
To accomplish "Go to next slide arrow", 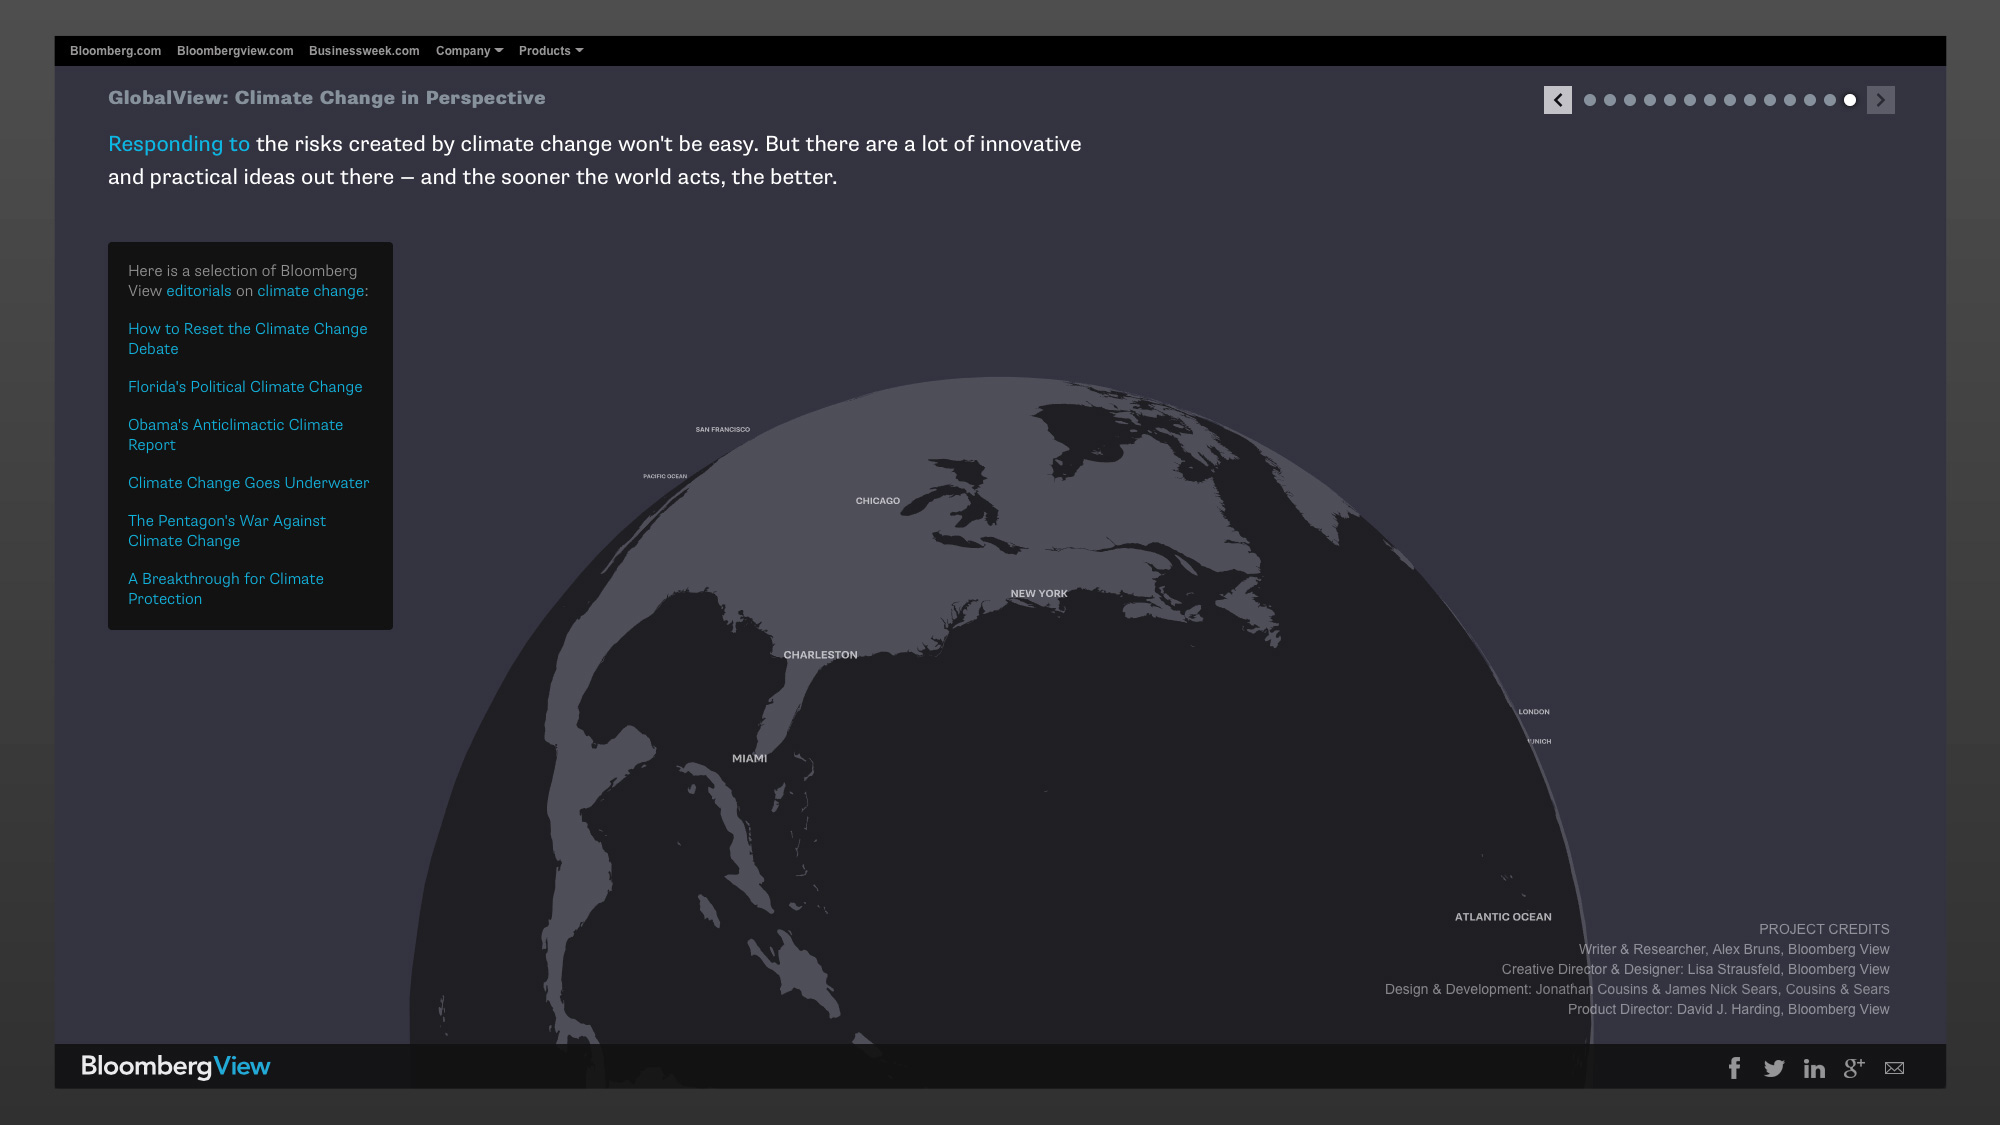I will (x=1880, y=100).
